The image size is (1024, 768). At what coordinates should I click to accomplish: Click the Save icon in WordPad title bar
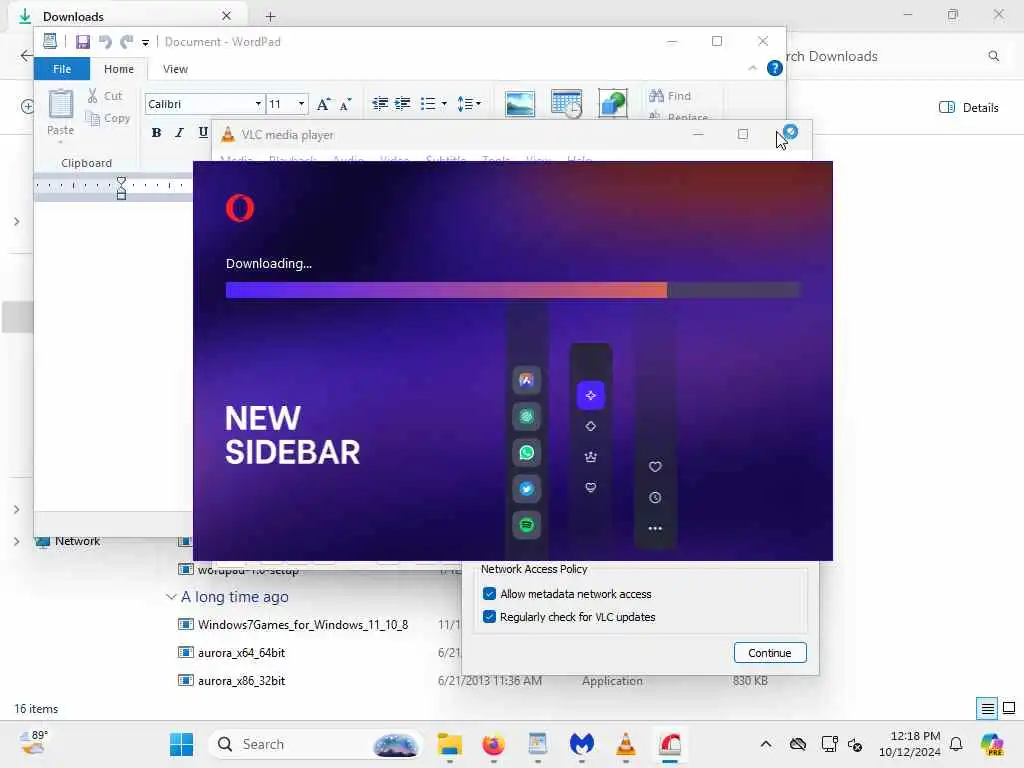tap(83, 42)
